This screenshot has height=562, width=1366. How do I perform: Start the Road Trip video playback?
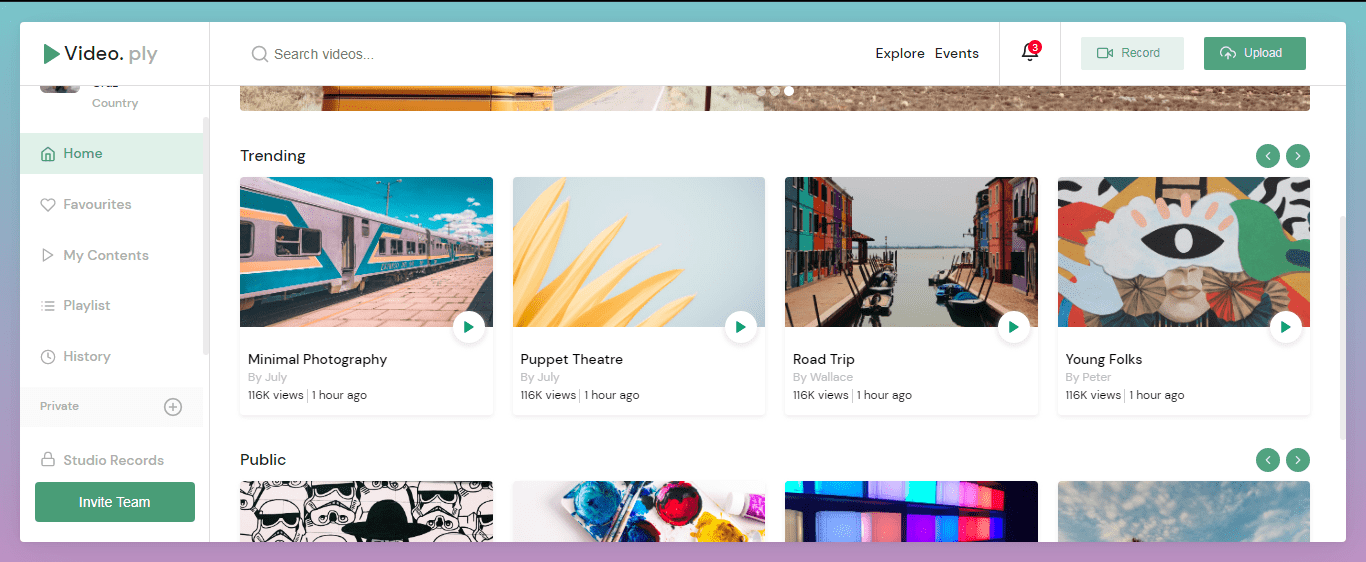pyautogui.click(x=1013, y=327)
